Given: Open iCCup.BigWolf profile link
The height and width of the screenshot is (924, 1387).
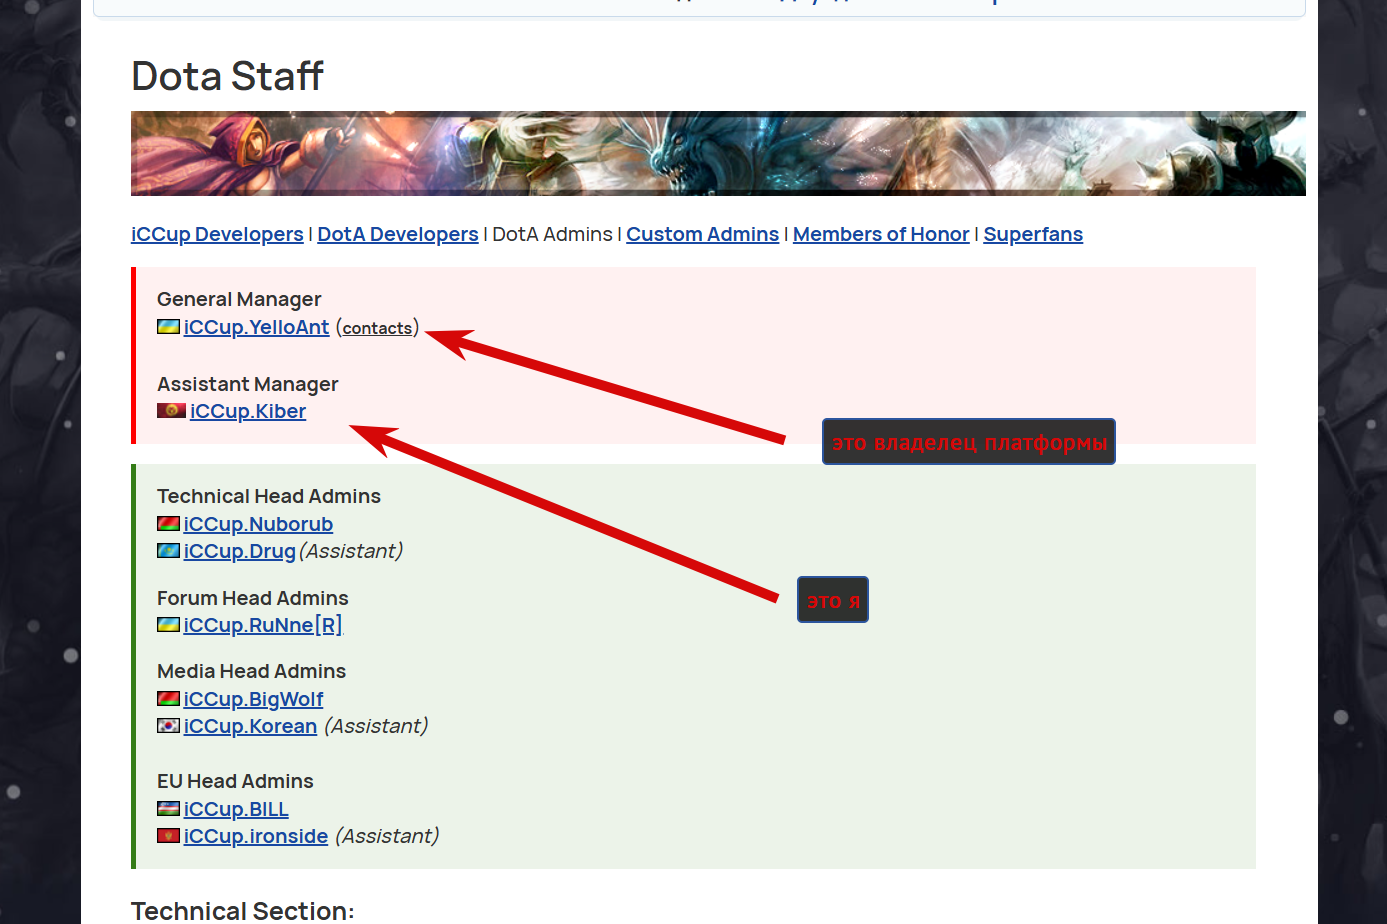Looking at the screenshot, I should point(253,699).
